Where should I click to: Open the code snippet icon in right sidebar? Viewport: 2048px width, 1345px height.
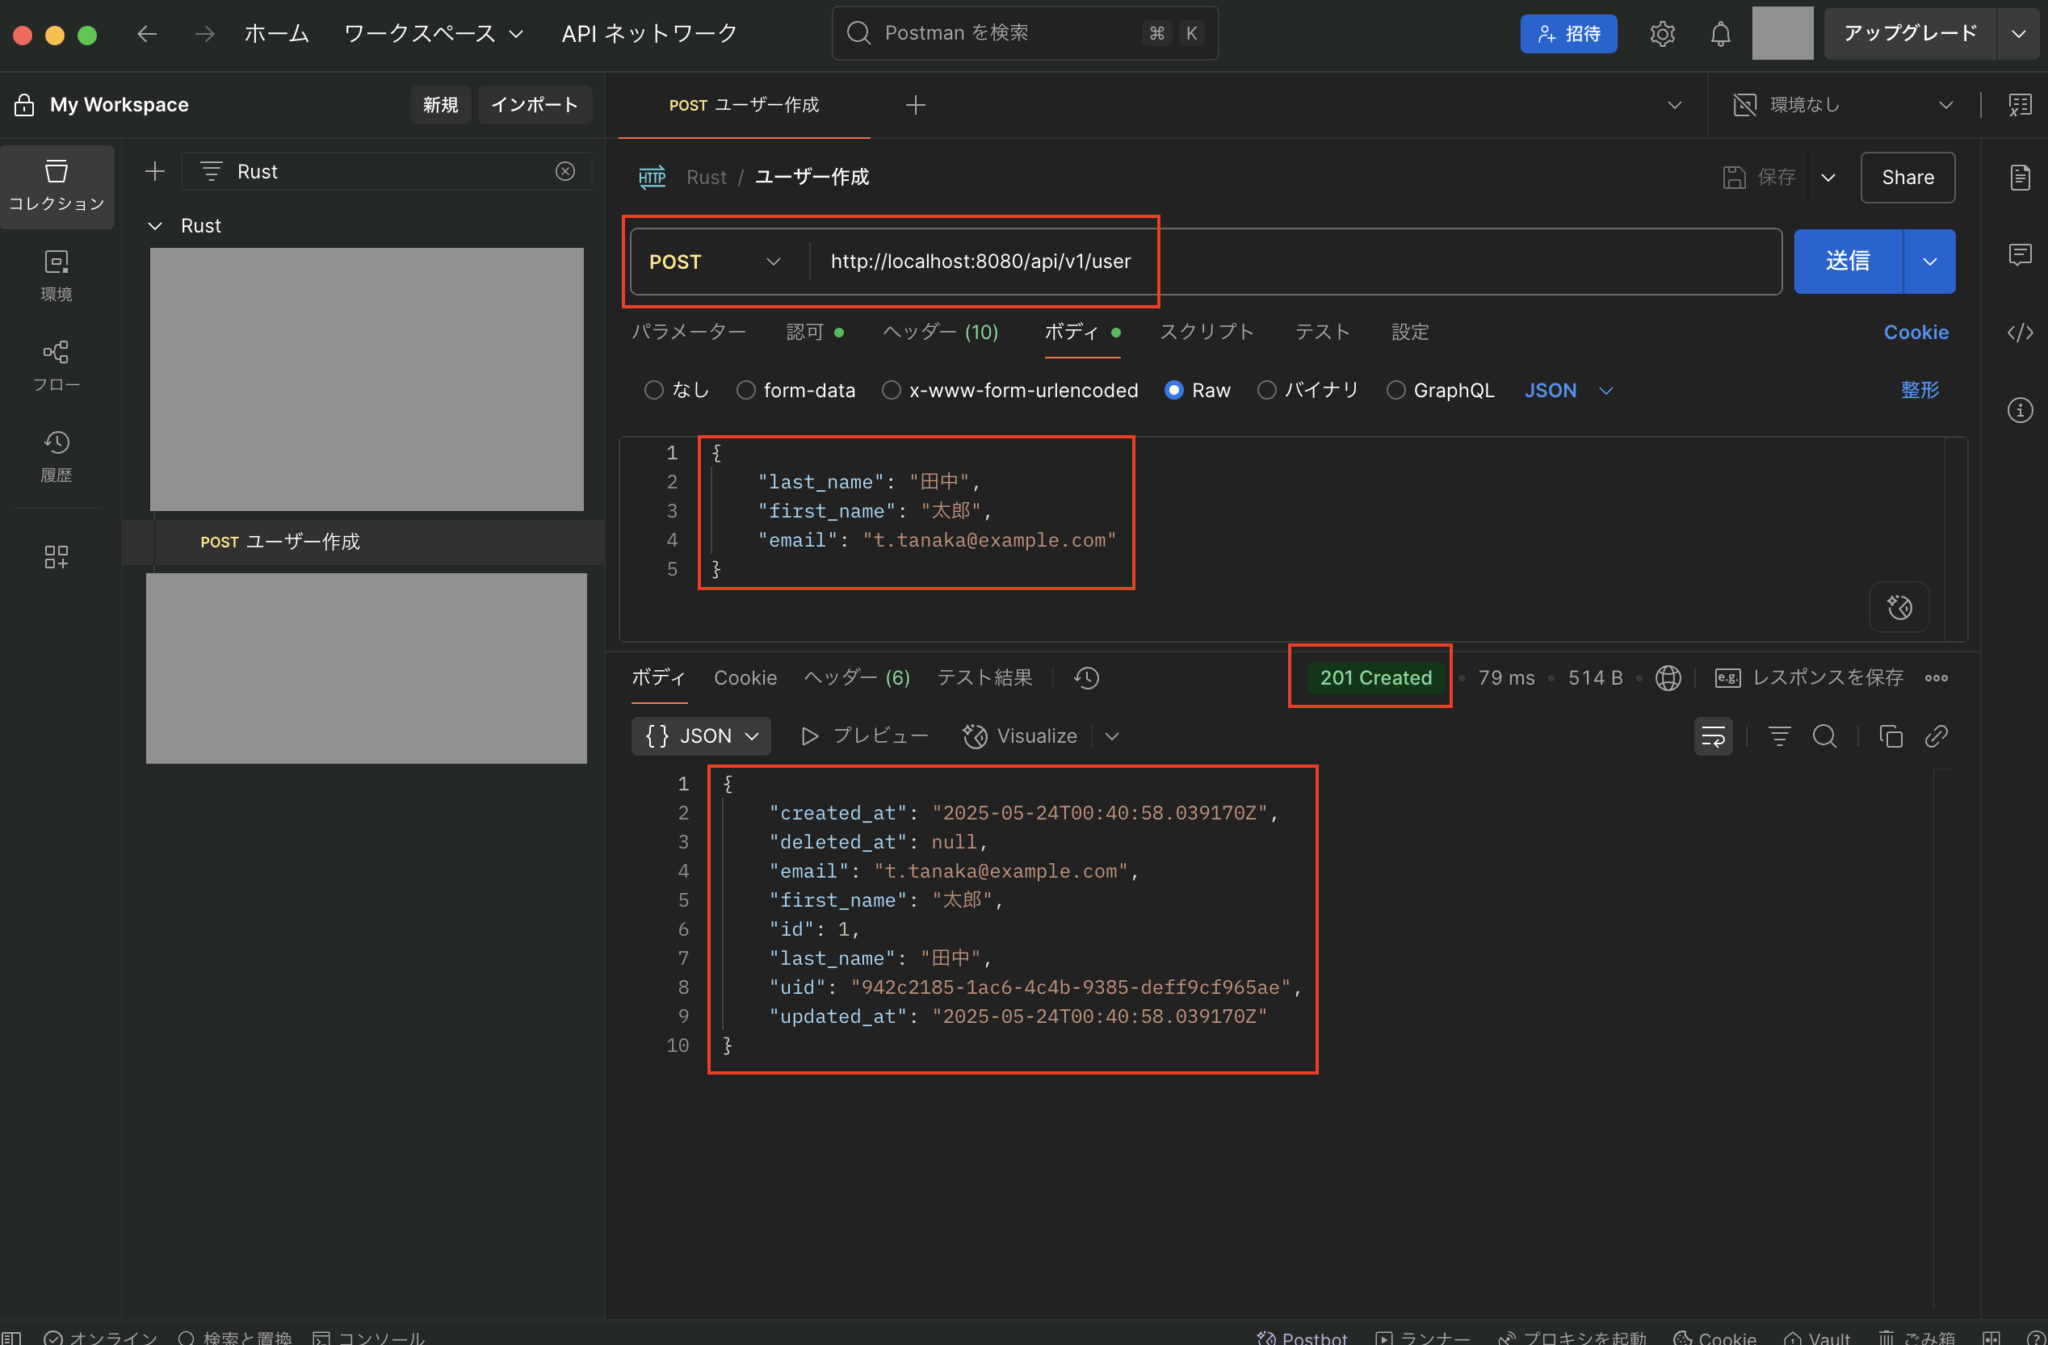pyautogui.click(x=2020, y=332)
